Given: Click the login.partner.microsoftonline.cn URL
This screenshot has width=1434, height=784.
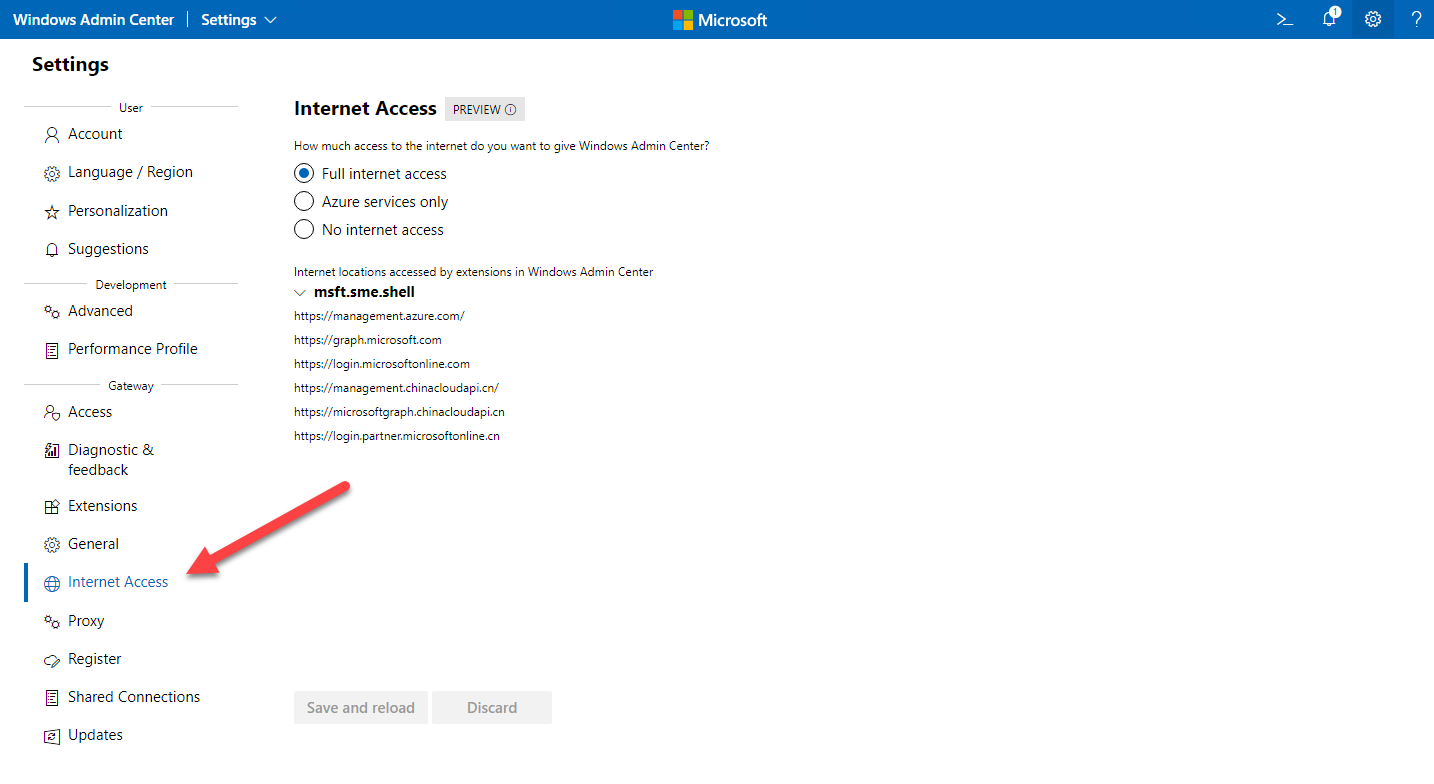Looking at the screenshot, I should (397, 436).
